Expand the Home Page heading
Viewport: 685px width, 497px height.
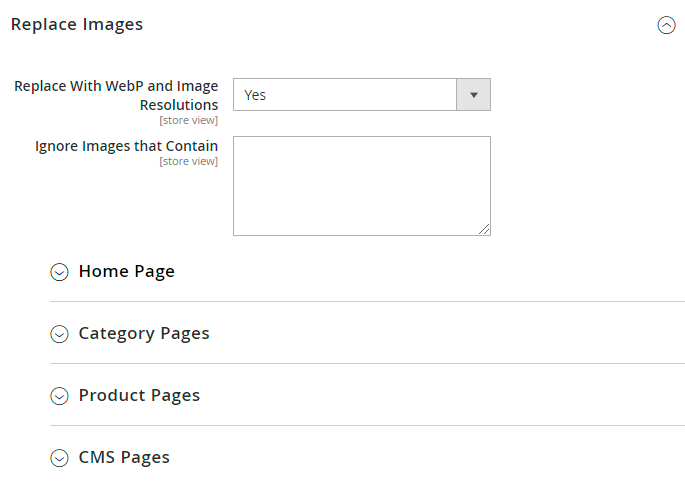pos(127,271)
